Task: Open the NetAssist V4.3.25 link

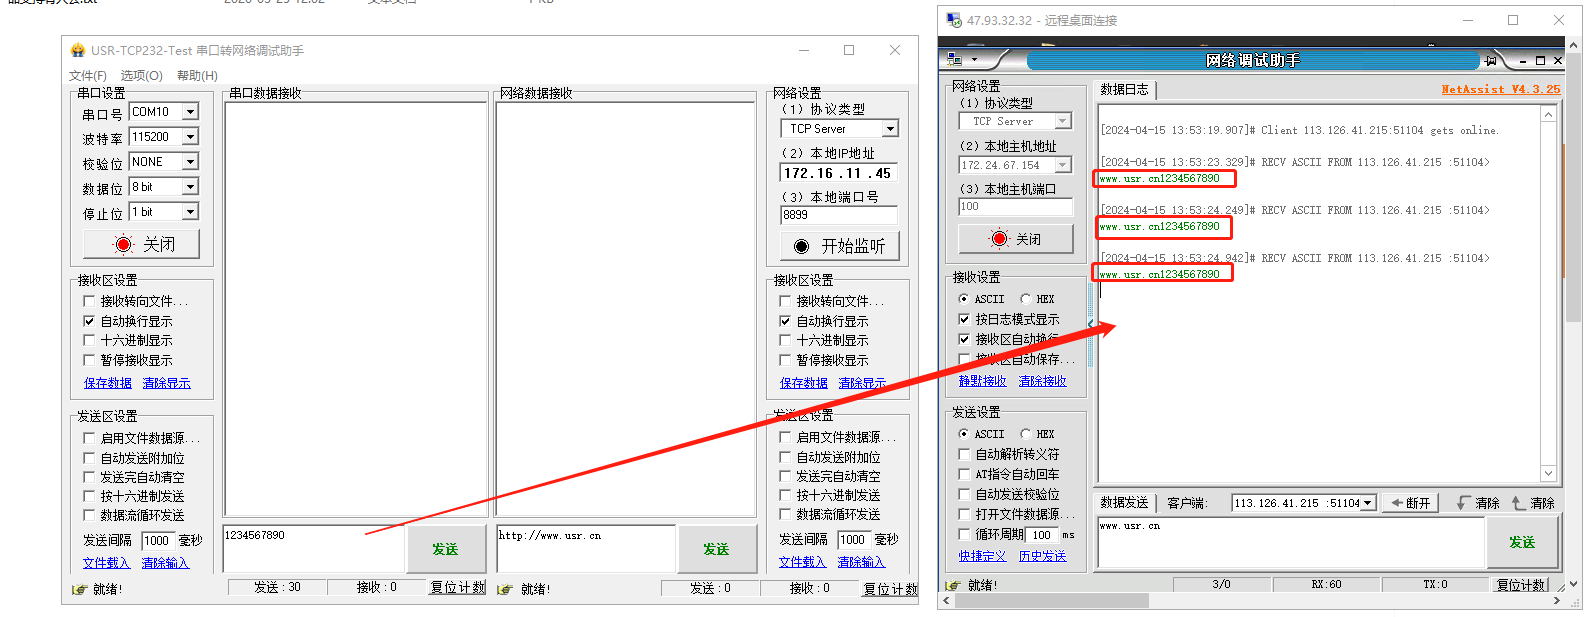Action: tap(1500, 89)
